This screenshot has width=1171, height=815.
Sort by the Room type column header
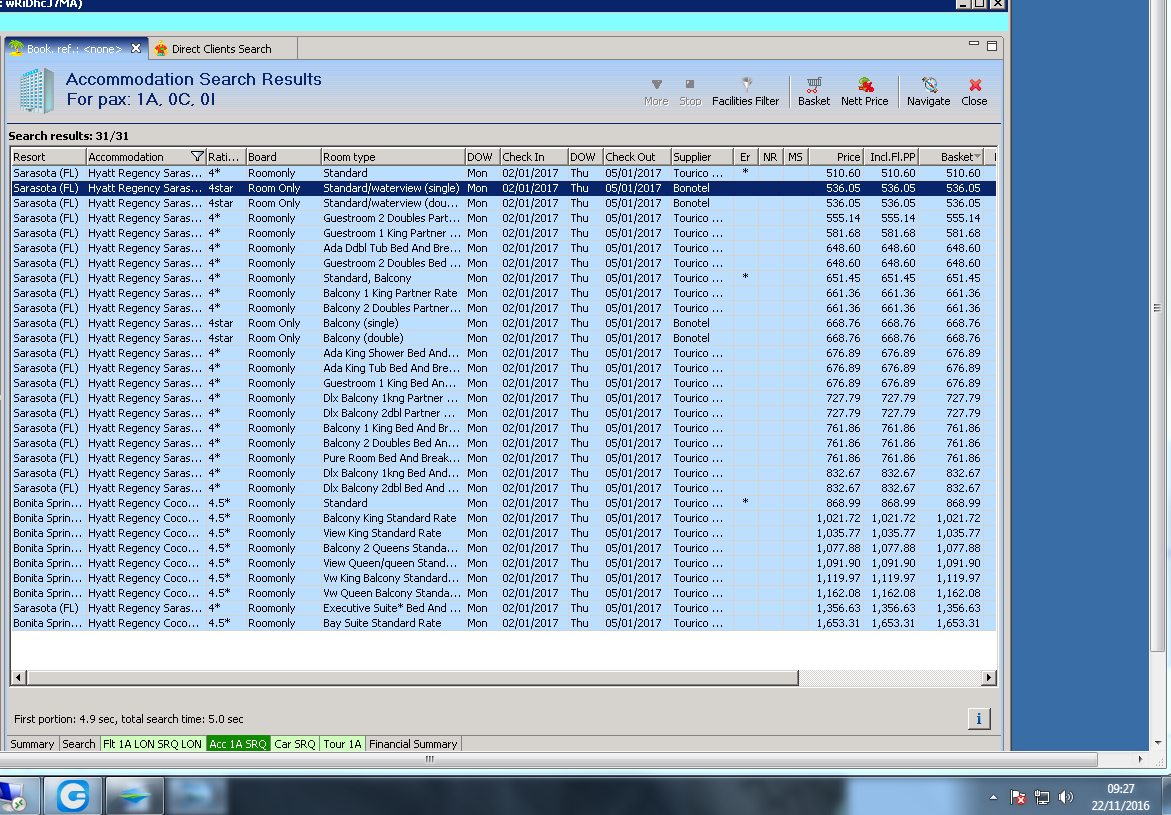393,157
